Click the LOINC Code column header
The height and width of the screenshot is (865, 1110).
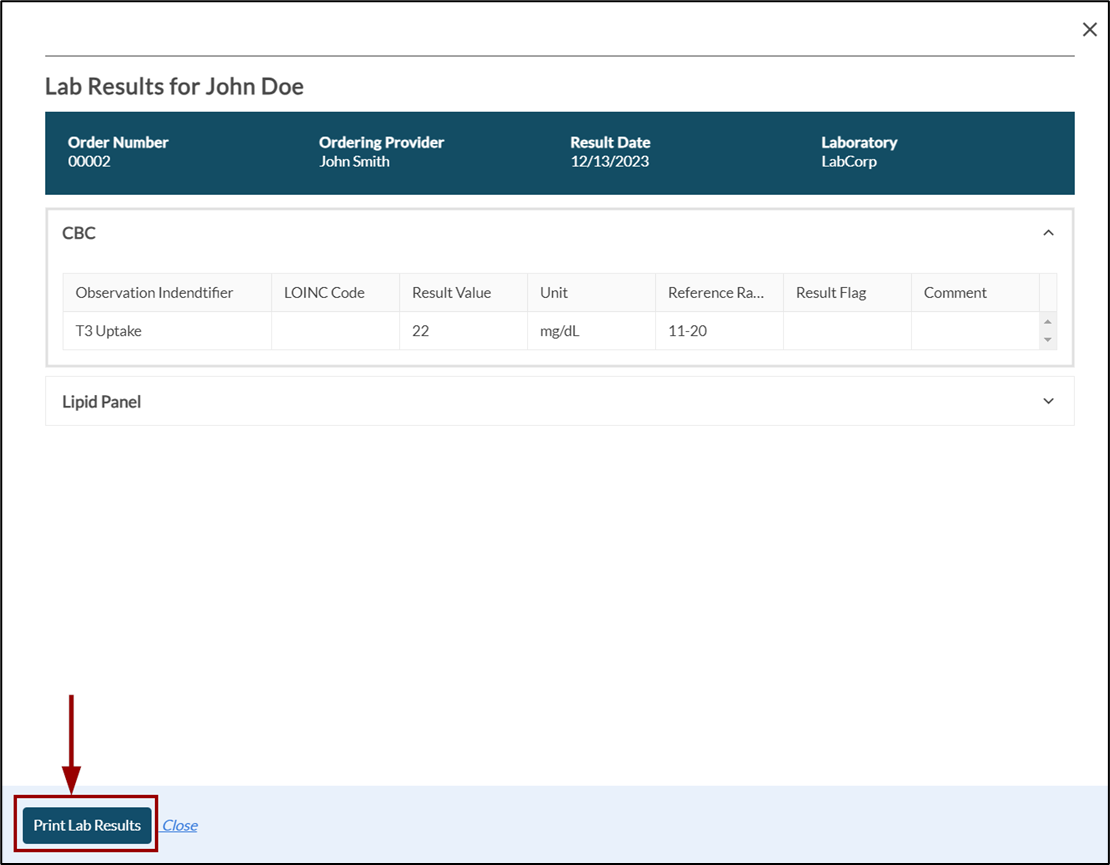[x=324, y=293]
